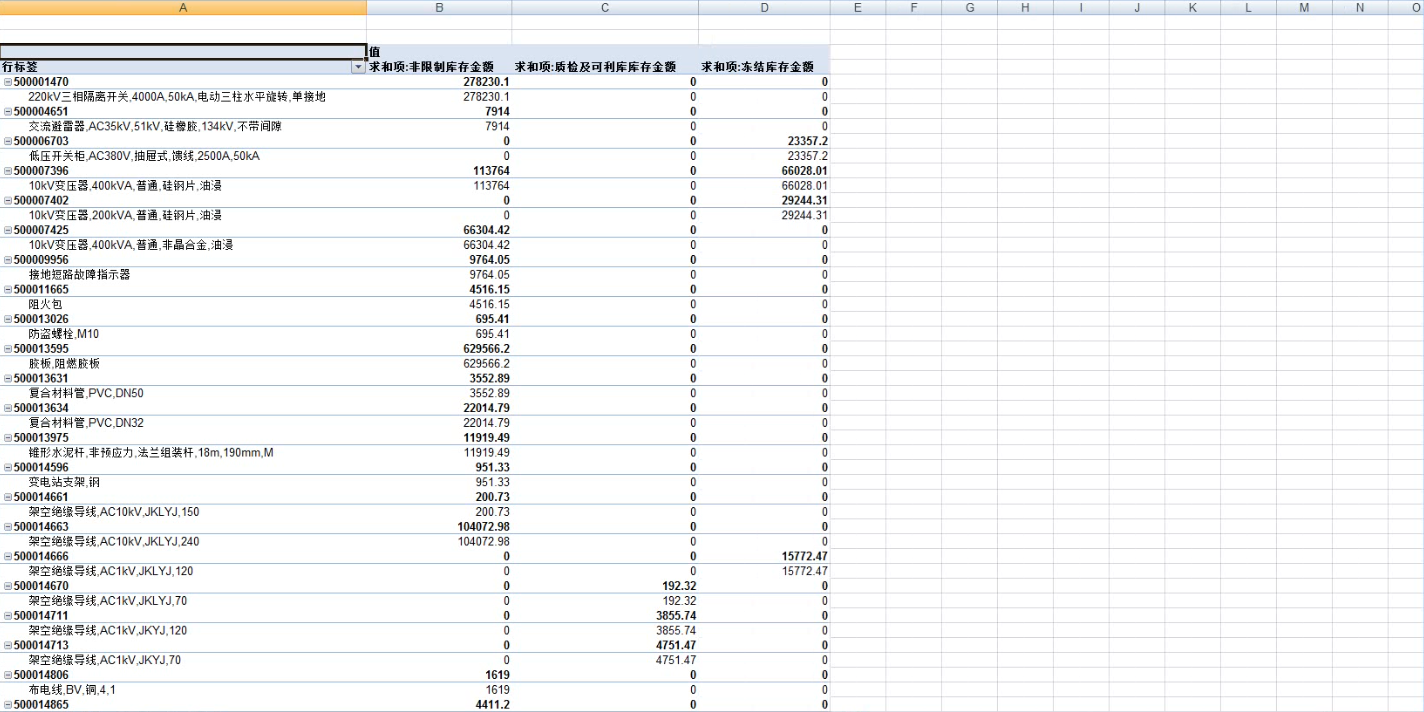Screen dimensions: 1424x712
Task: Select cell with value 629566.2 under 胶板
Action: [482, 364]
